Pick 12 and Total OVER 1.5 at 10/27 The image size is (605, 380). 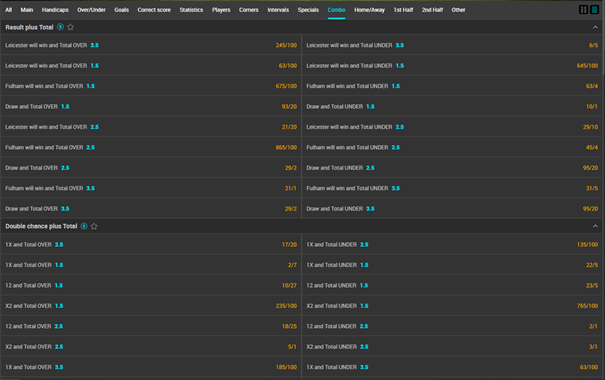coord(151,285)
